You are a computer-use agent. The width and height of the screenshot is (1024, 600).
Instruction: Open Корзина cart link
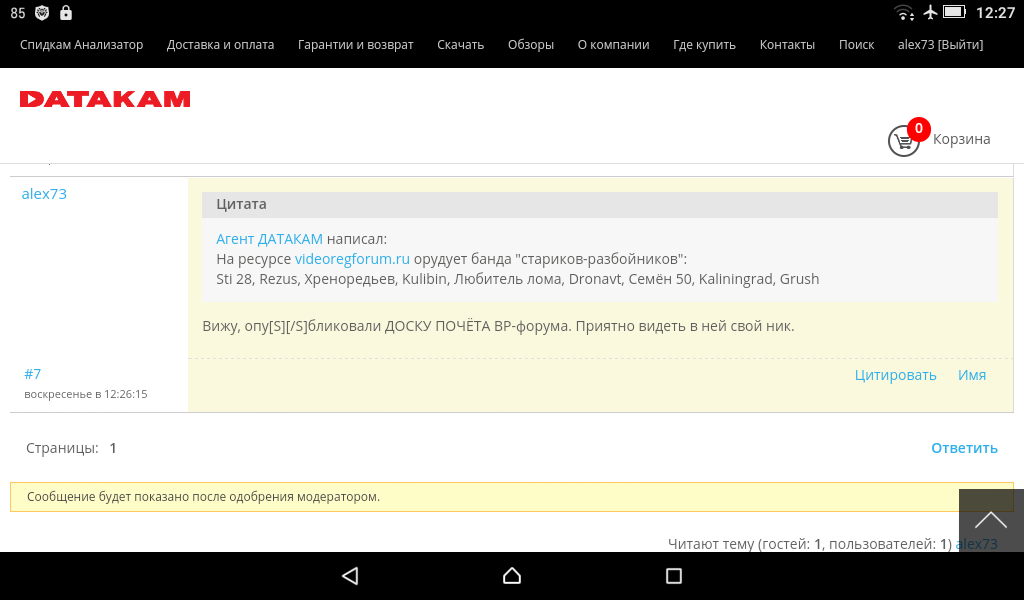(x=961, y=139)
